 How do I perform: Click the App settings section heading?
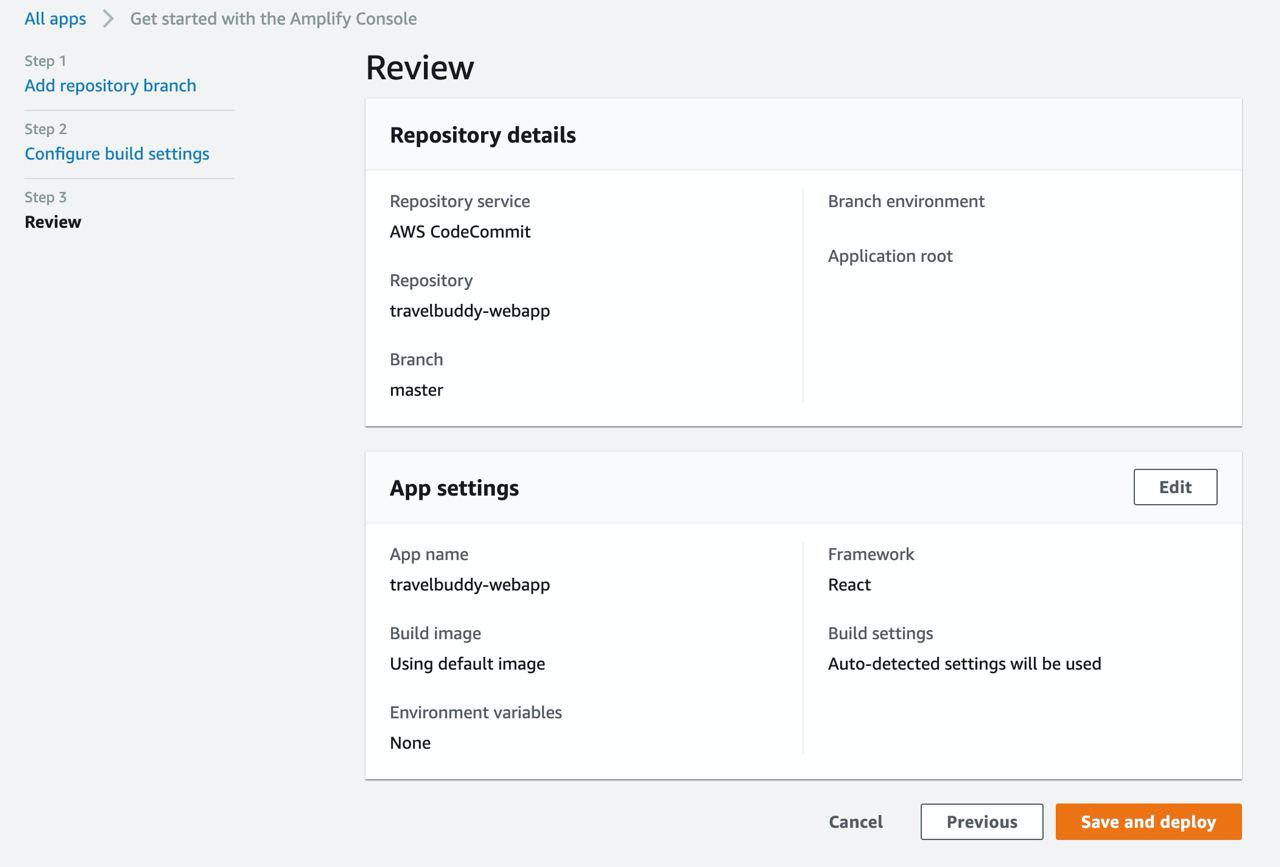[x=454, y=488]
